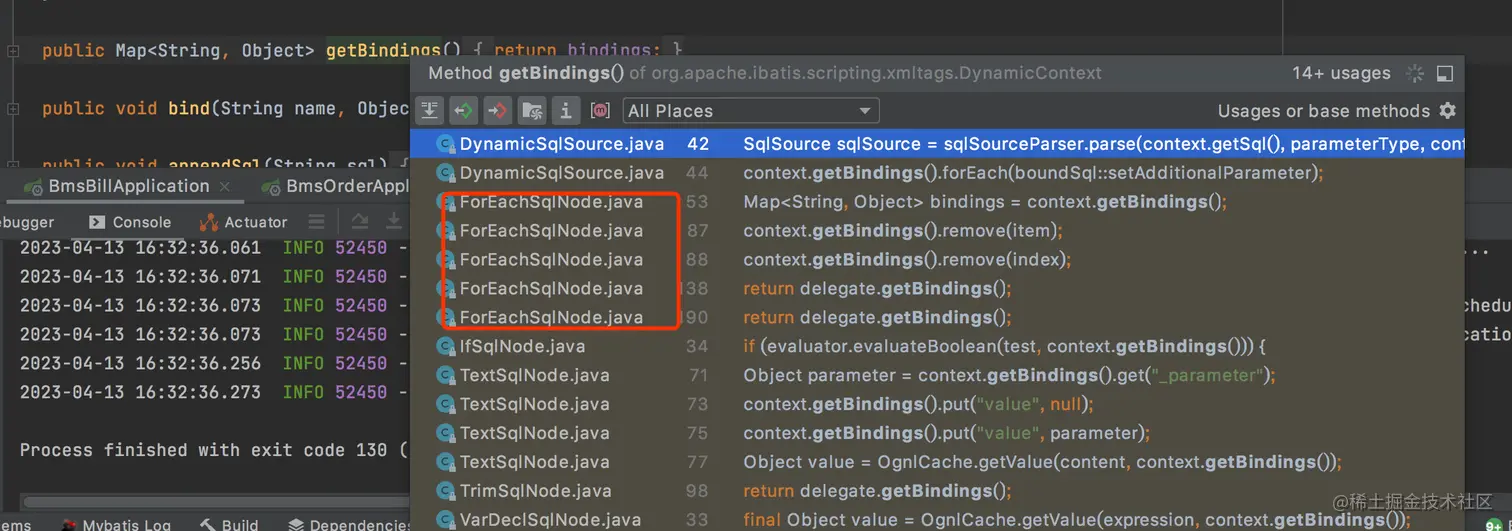Select TextSqlNode.java line 75 usage
This screenshot has height=531, width=1512.
pos(938,434)
